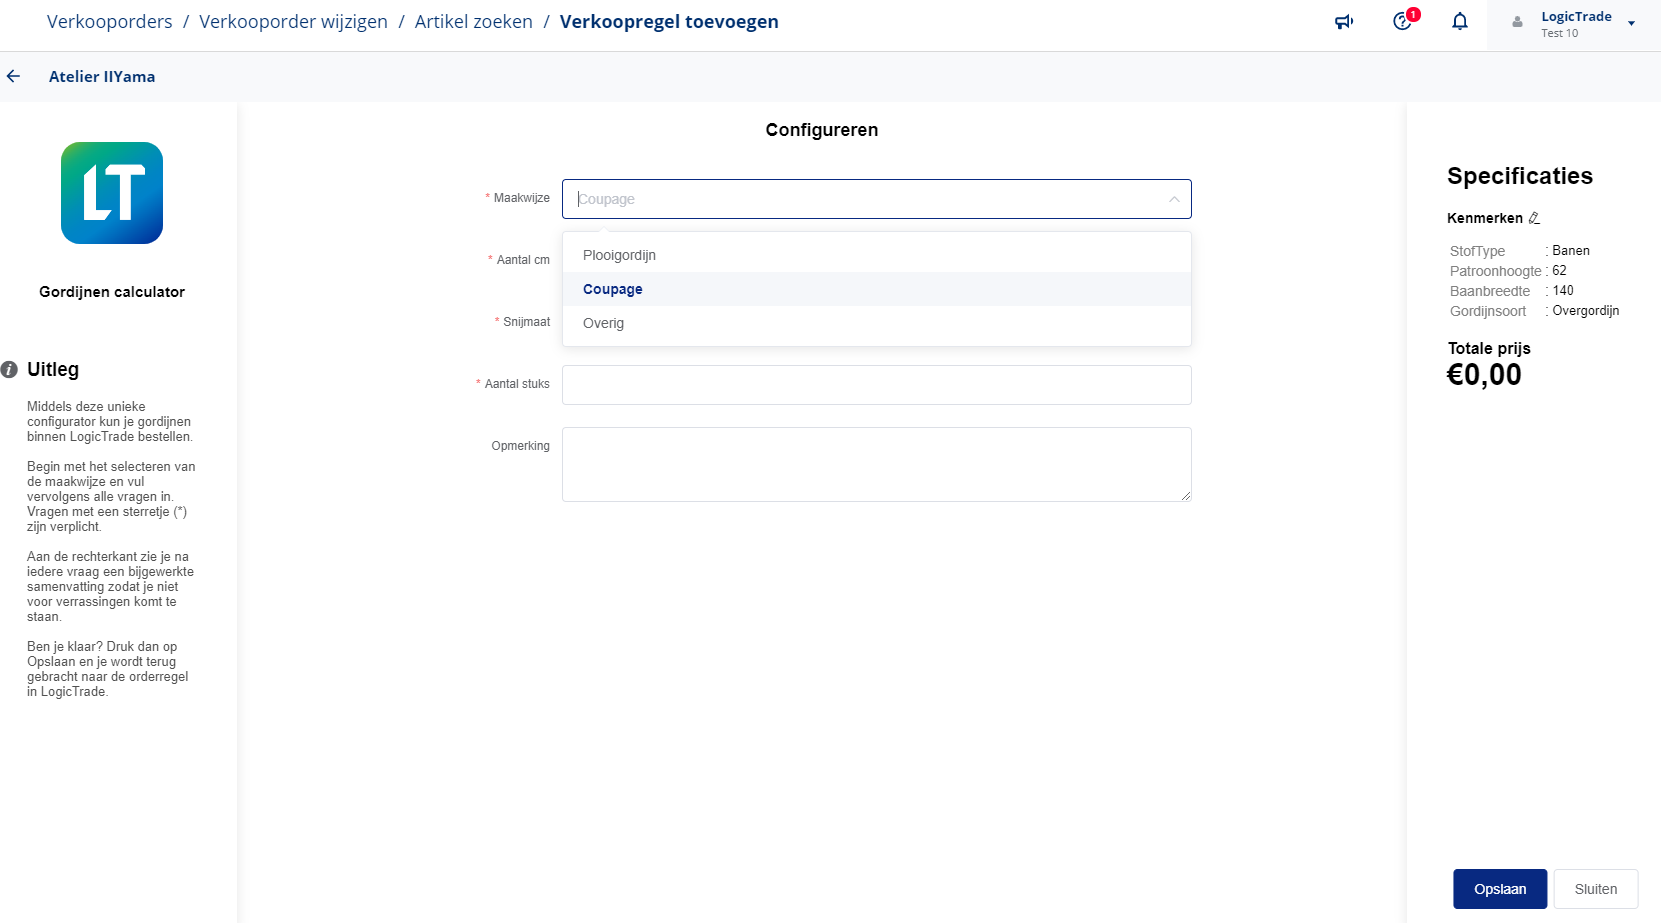Pick Overig in the Maakwijze dropdown

(603, 323)
